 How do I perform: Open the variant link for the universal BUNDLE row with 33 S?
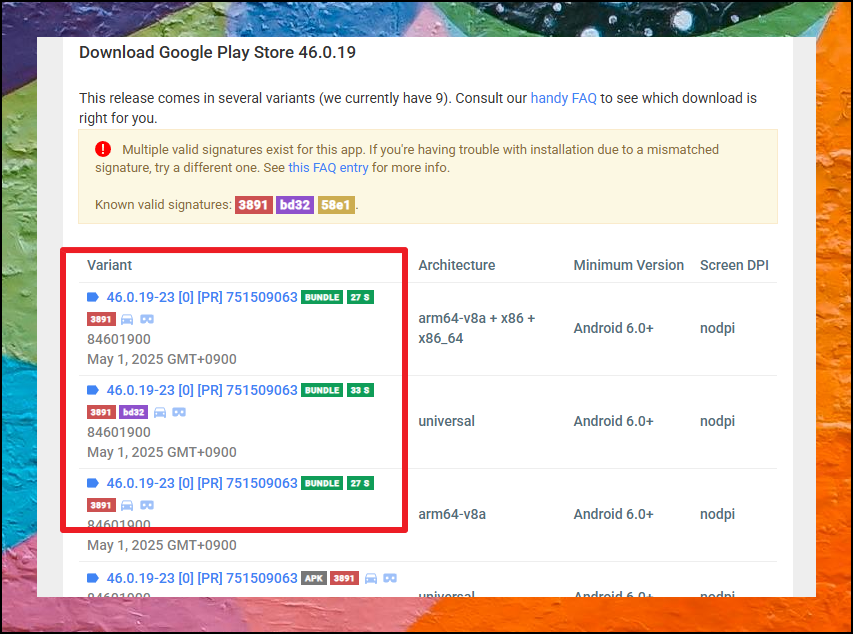(202, 390)
